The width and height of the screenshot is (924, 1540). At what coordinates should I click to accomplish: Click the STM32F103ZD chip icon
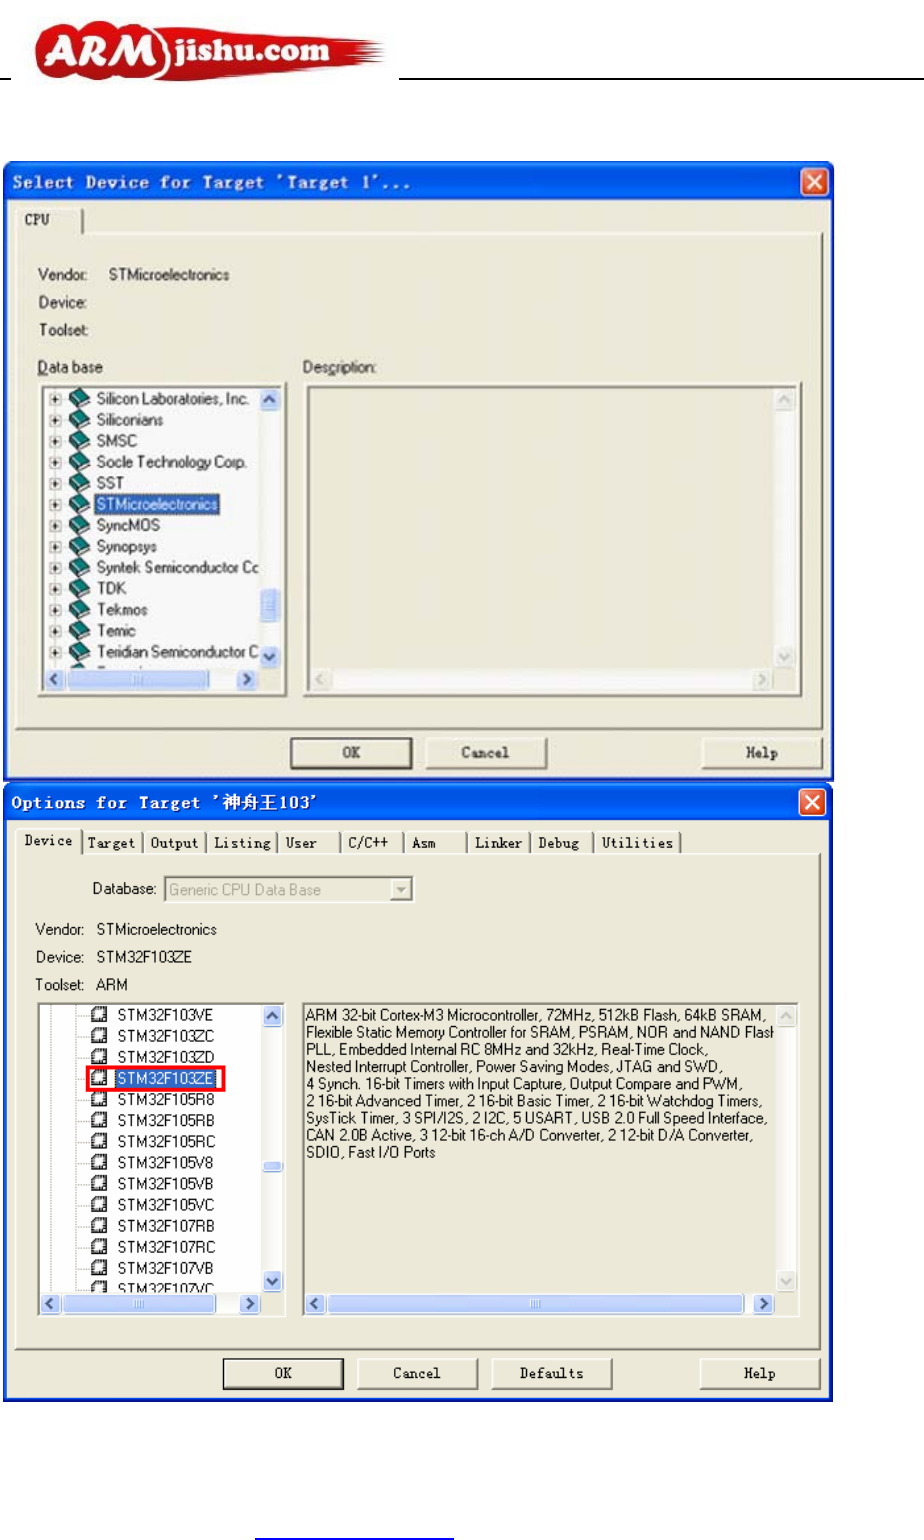point(99,1056)
